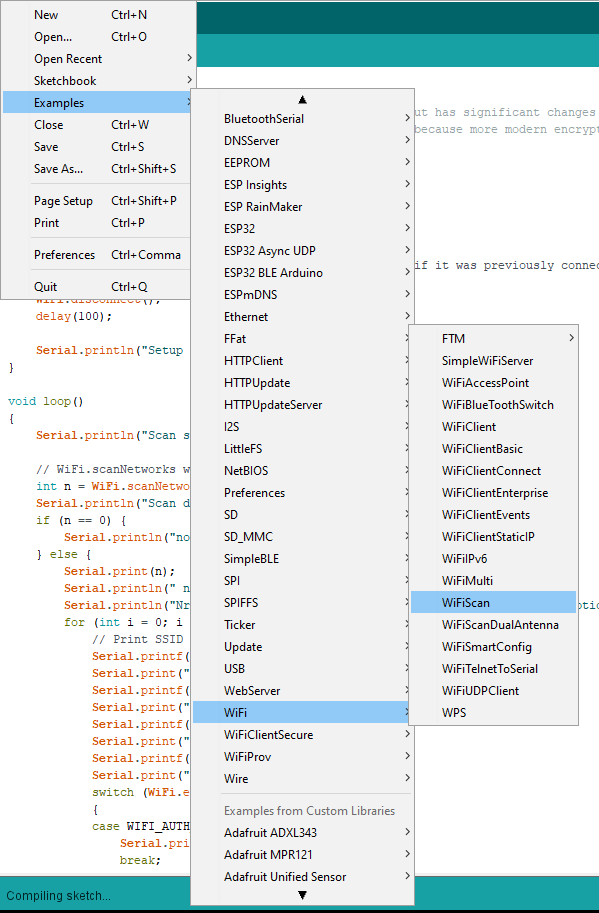Open Ticker examples
This screenshot has width=599, height=913.
coord(302,625)
